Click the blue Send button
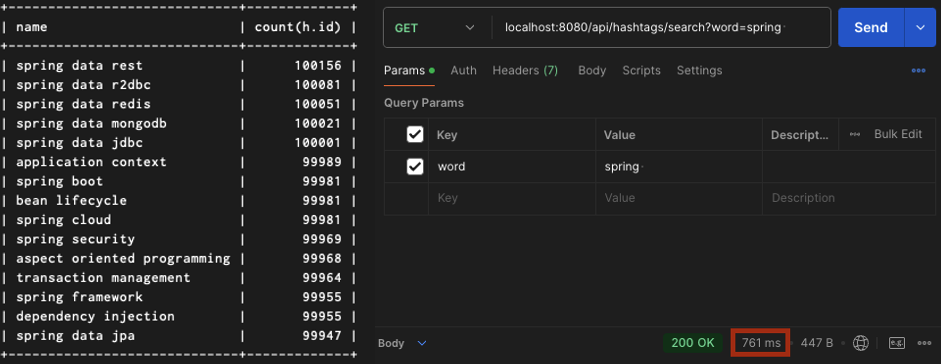The width and height of the screenshot is (941, 364). click(871, 28)
